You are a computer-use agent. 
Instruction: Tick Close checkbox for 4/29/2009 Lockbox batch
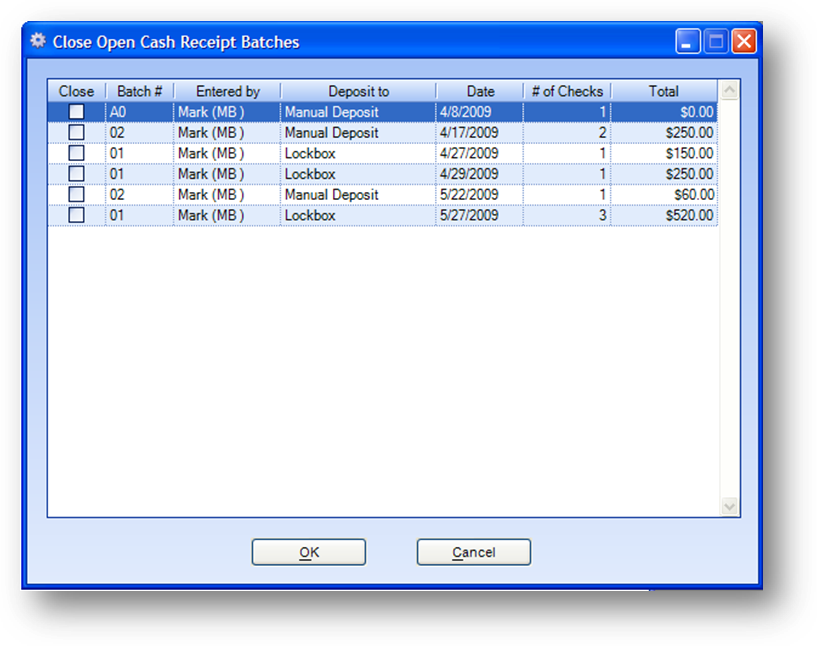[77, 173]
